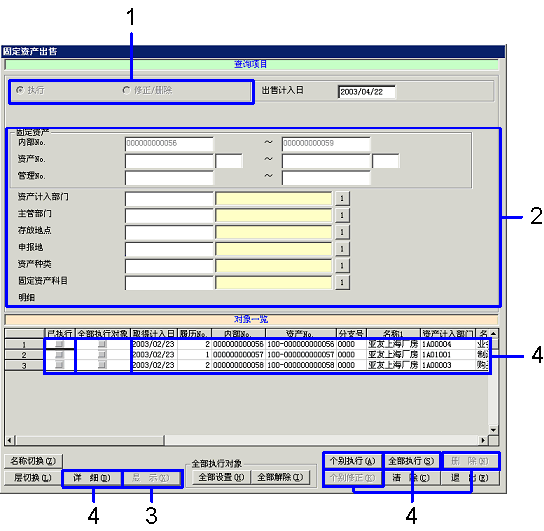Image resolution: width=544 pixels, height=531 pixels.
Task: Open lookup button beside 存放地点
Action: (x=342, y=232)
